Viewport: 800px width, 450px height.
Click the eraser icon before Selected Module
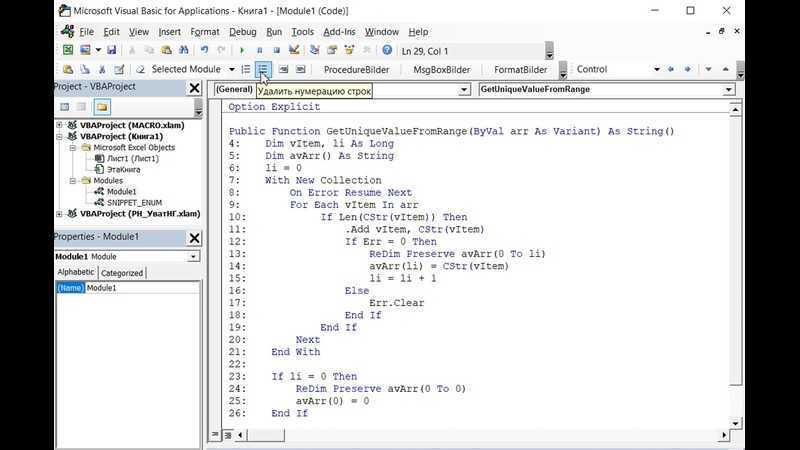tap(140, 69)
